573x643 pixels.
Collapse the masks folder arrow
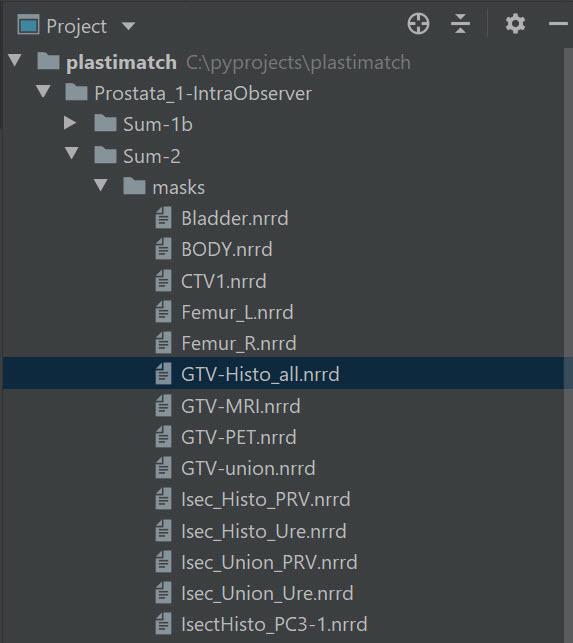(x=100, y=185)
